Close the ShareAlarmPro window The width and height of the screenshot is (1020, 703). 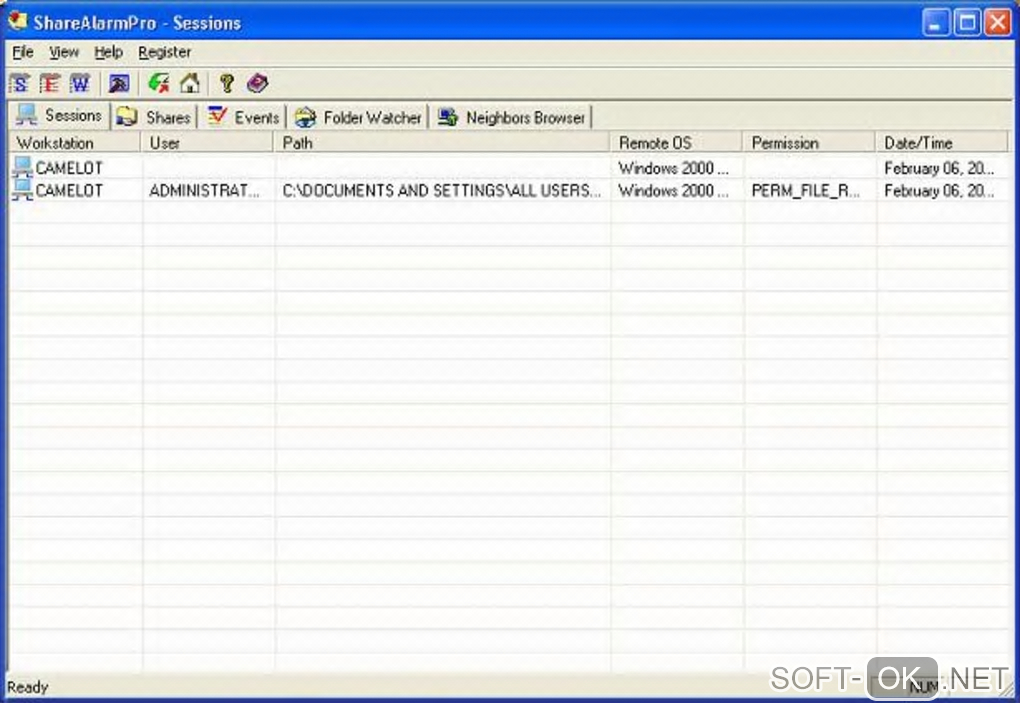point(997,23)
